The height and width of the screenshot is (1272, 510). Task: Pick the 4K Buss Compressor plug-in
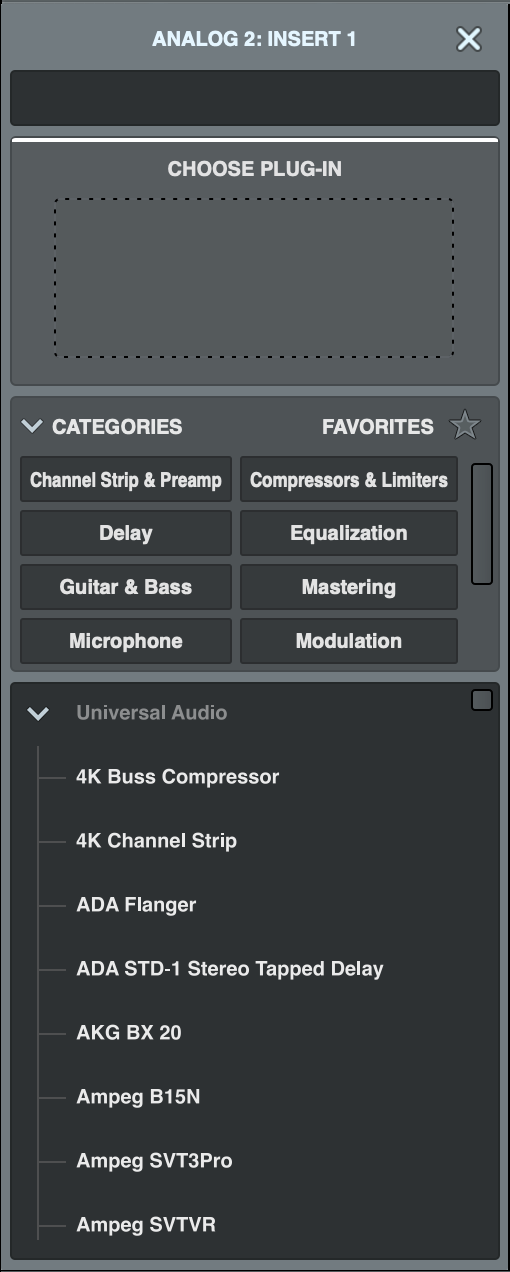click(178, 777)
